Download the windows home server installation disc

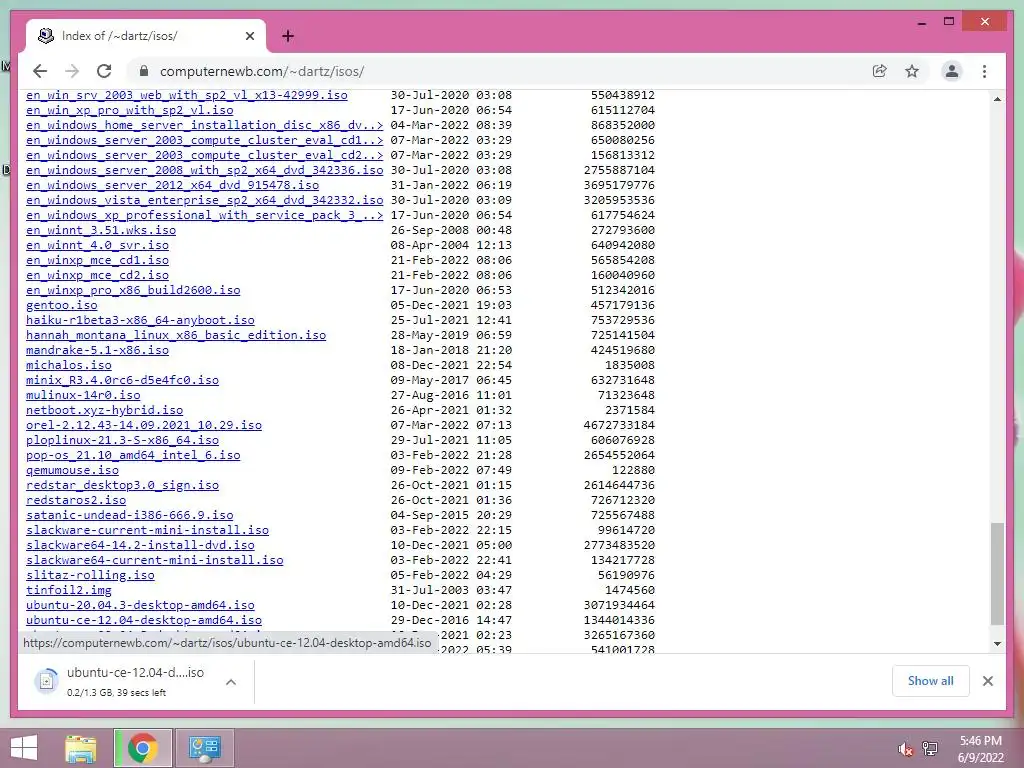(204, 125)
